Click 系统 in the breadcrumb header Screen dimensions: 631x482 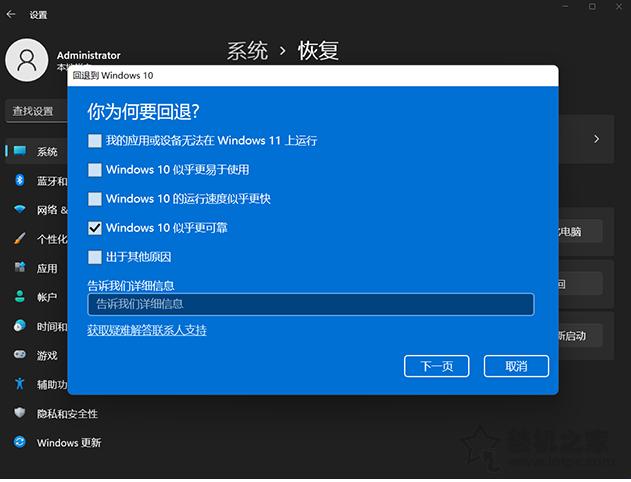pyautogui.click(x=247, y=51)
